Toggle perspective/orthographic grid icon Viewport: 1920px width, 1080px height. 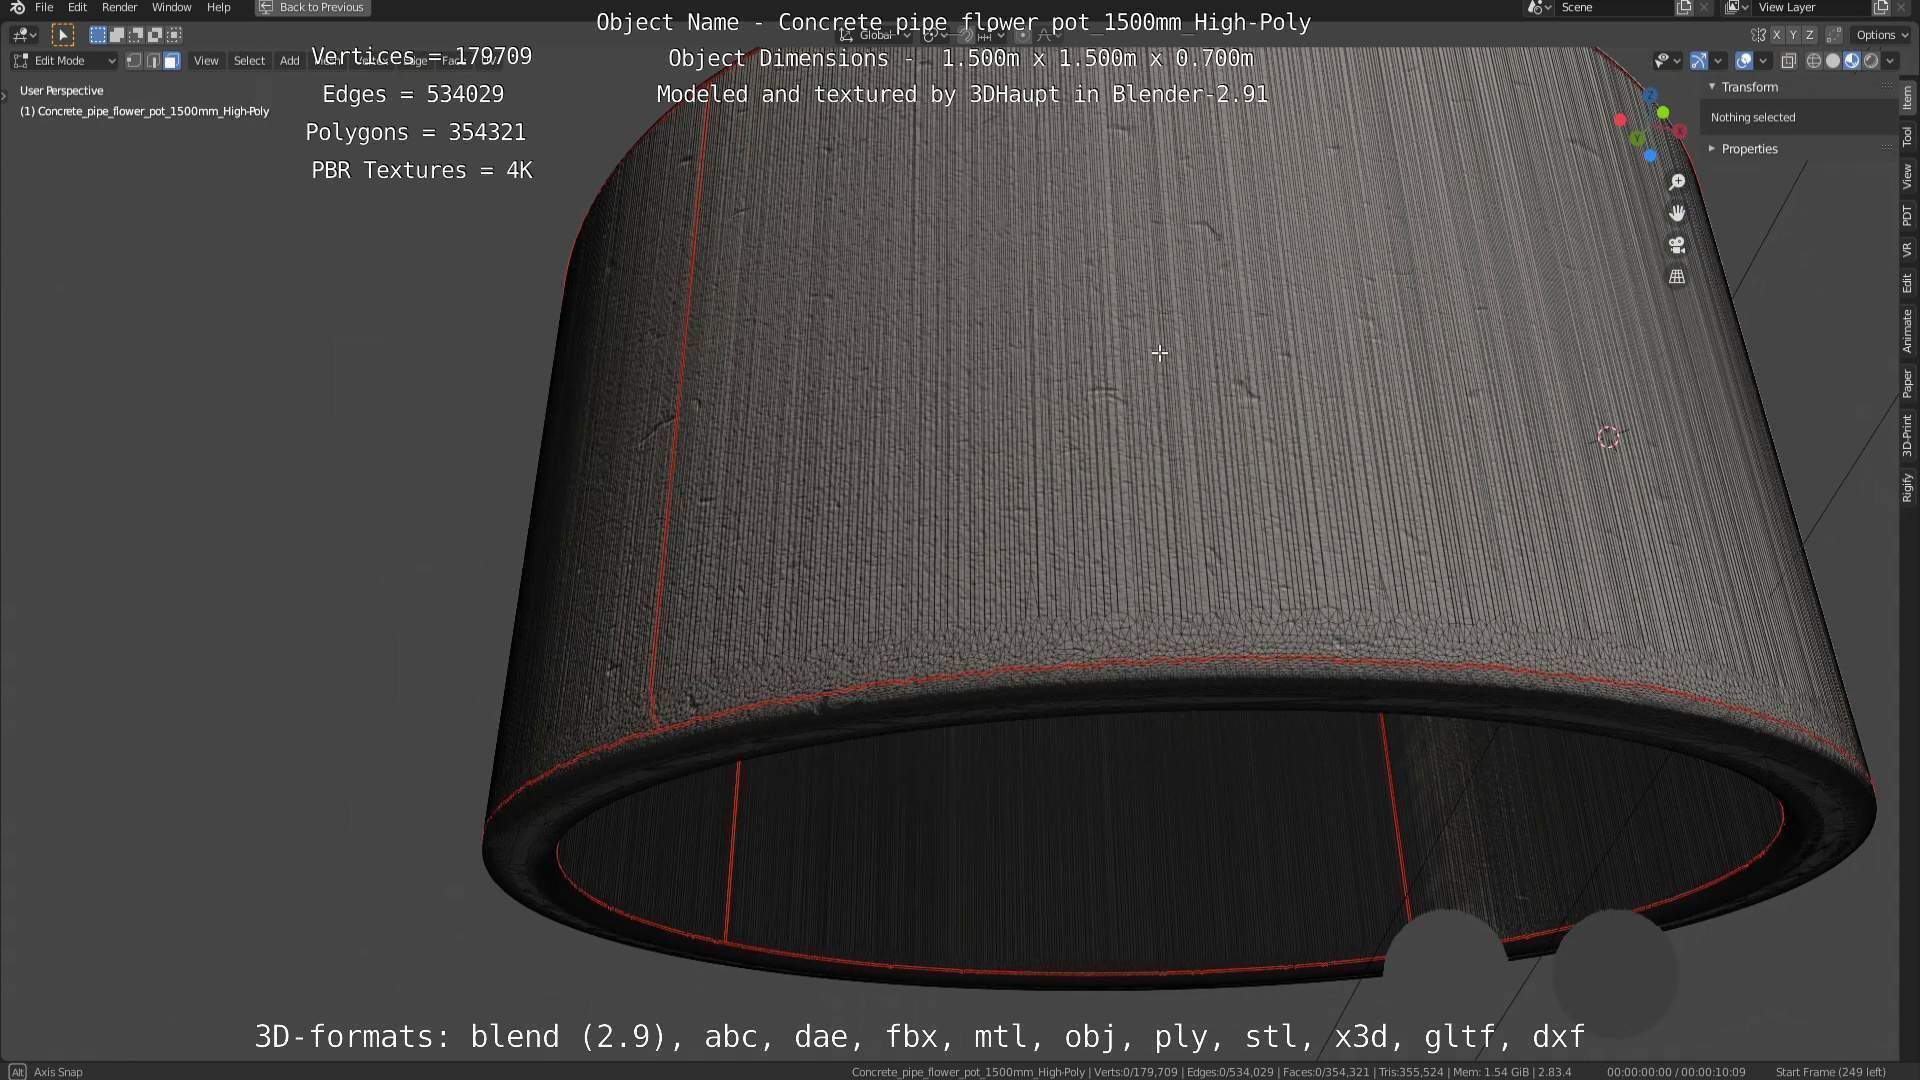(1677, 277)
